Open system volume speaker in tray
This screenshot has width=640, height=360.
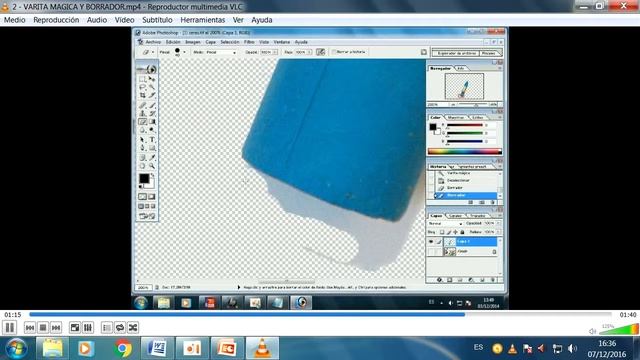point(572,348)
